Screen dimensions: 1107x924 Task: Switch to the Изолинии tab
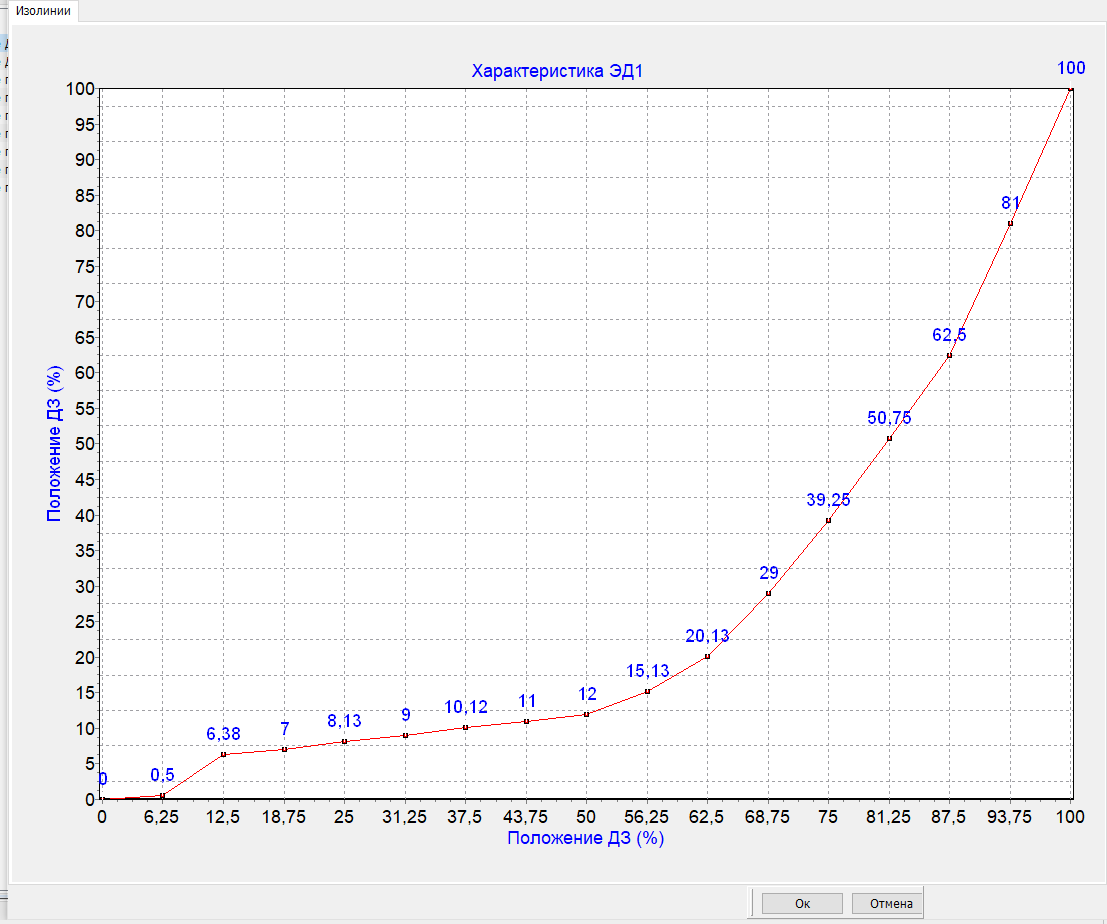point(40,11)
